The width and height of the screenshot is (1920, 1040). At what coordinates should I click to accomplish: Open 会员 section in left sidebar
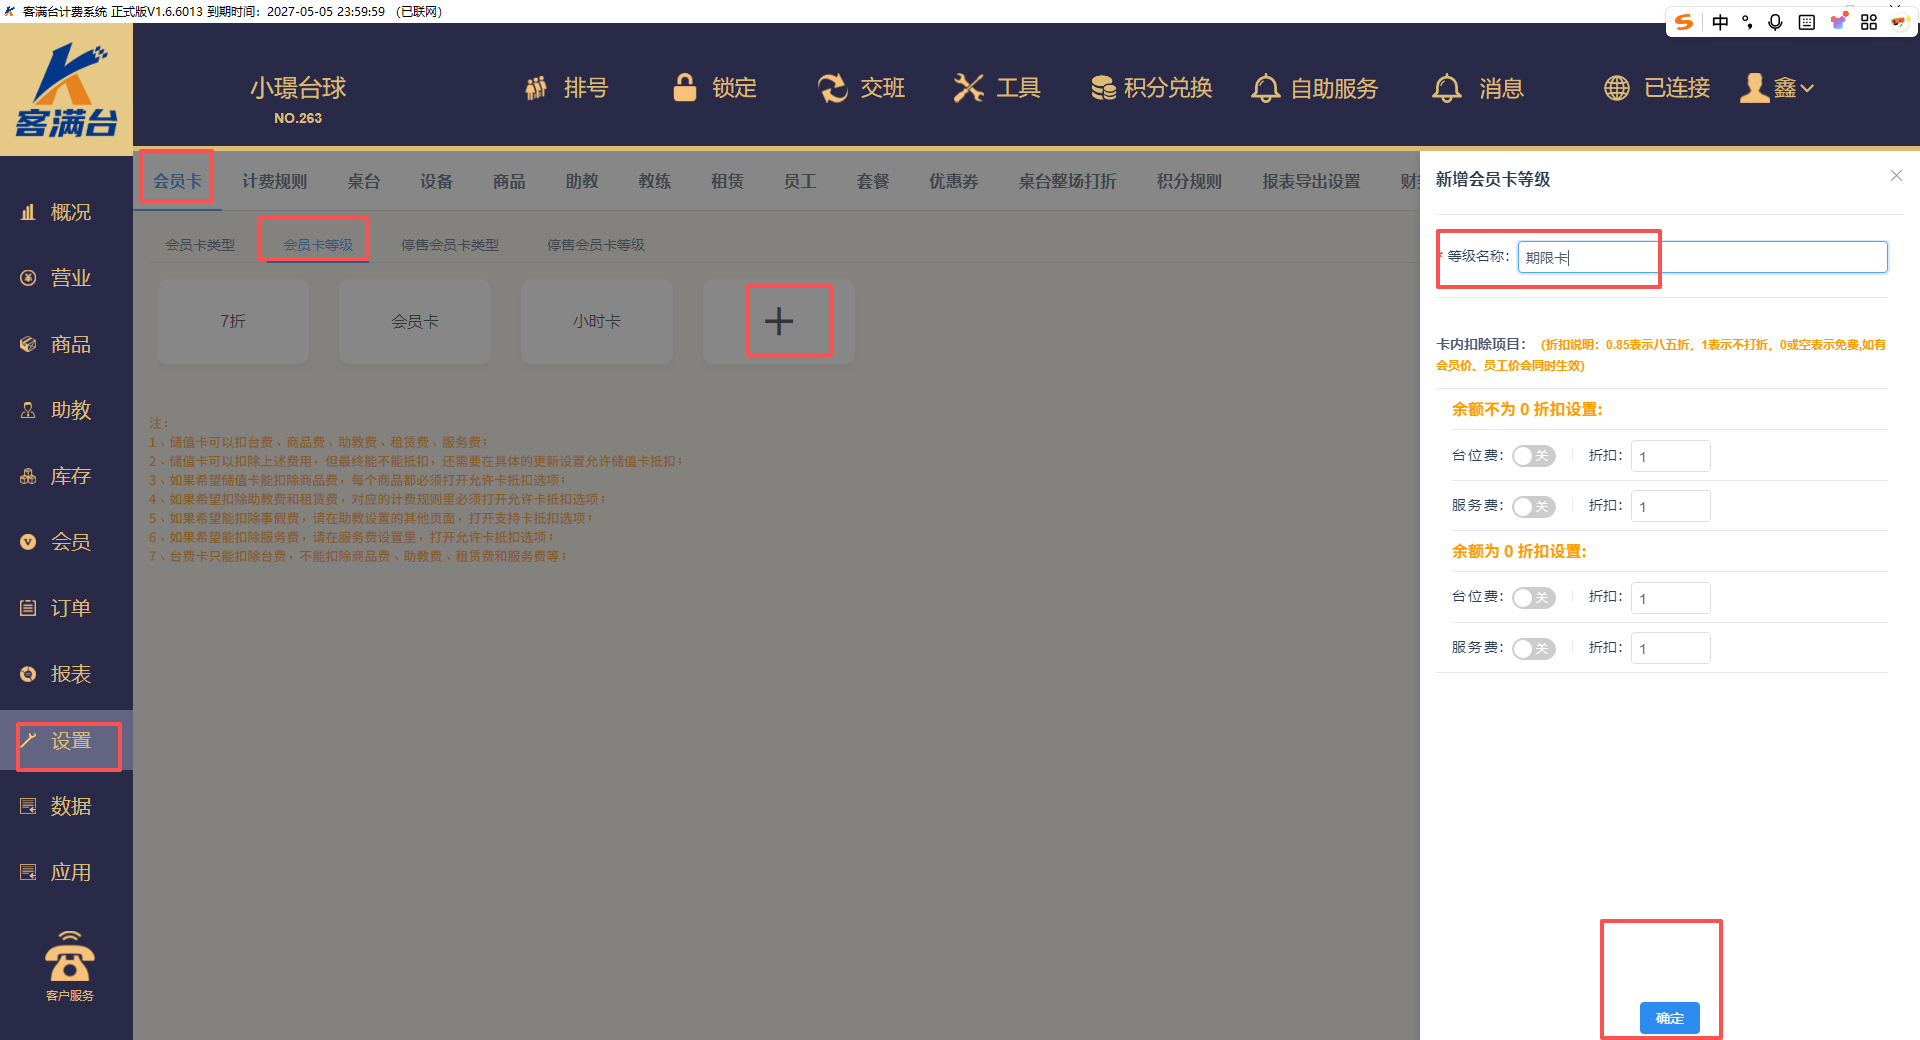pyautogui.click(x=69, y=542)
